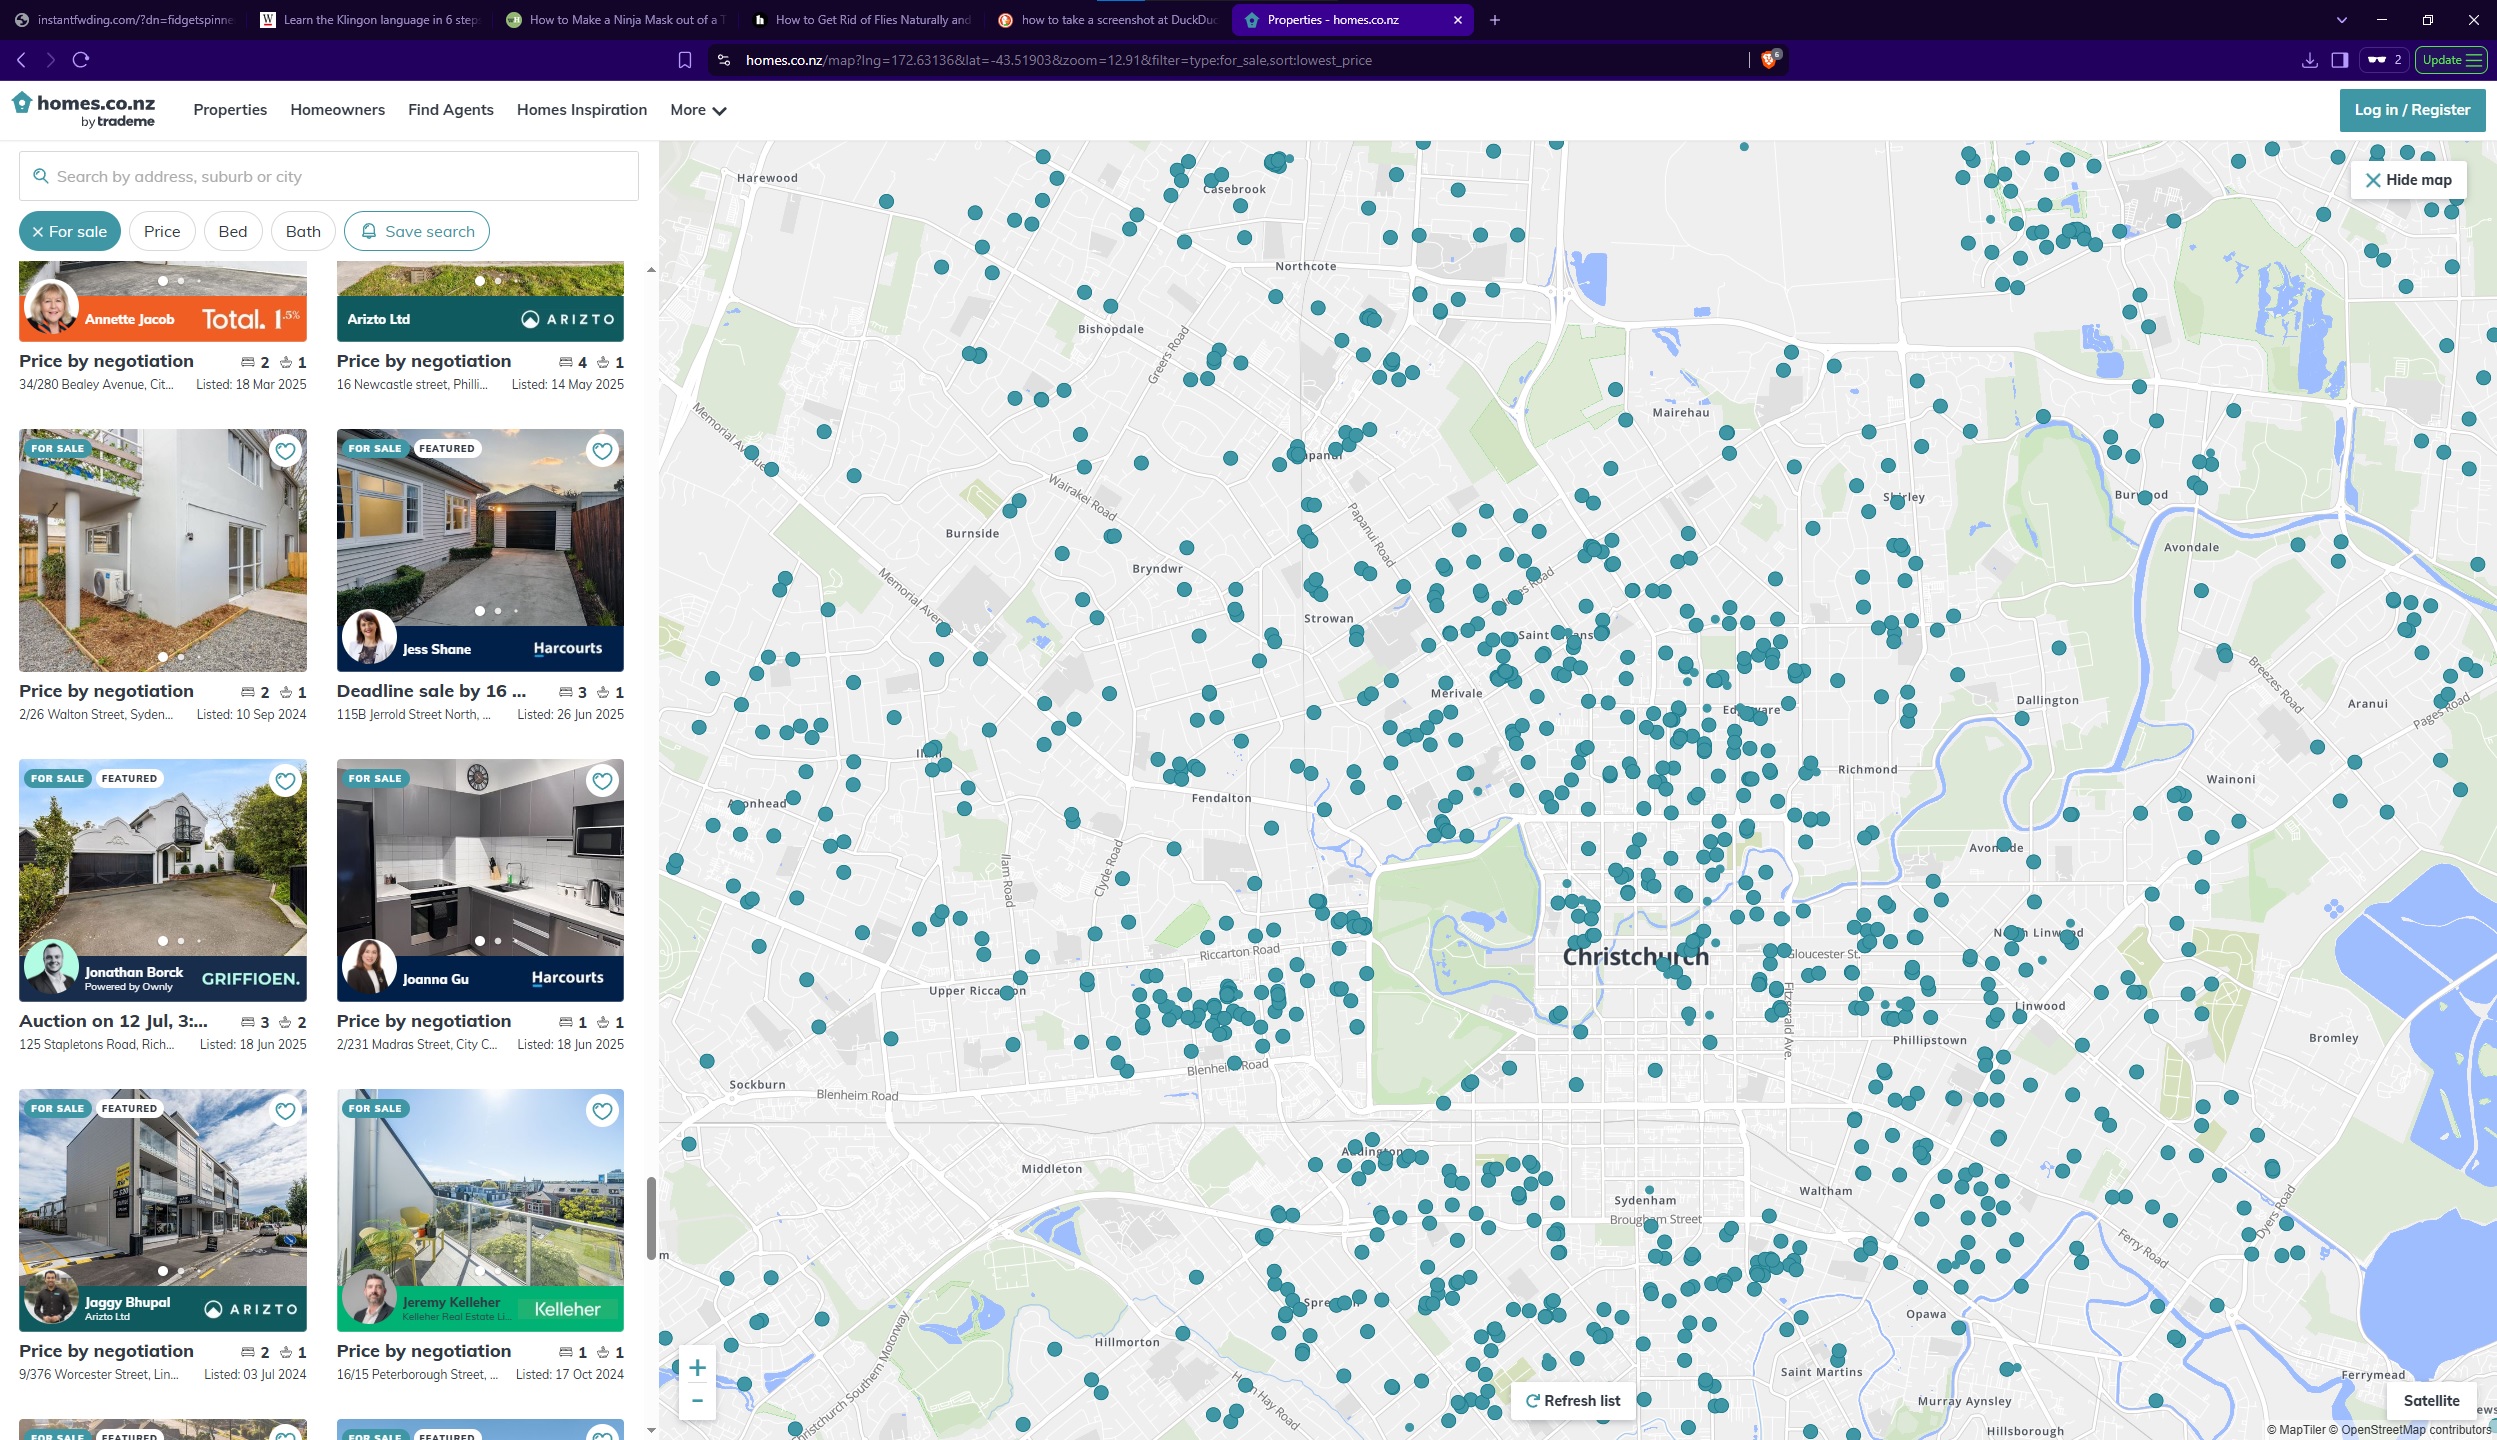Open the Homes Inspiration nav item
This screenshot has height=1440, width=2497.
point(582,110)
